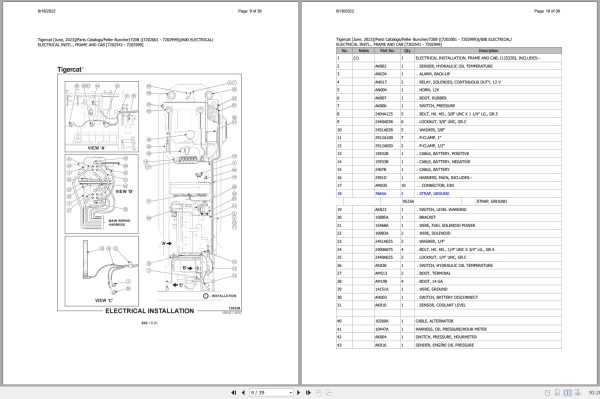Click the No. column header

[344, 50]
